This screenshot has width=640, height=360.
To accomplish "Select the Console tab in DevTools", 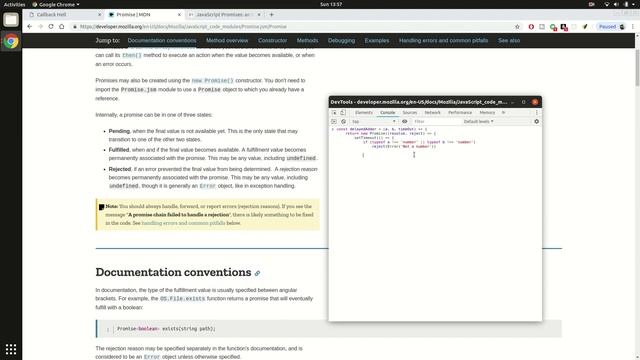I will 387,113.
